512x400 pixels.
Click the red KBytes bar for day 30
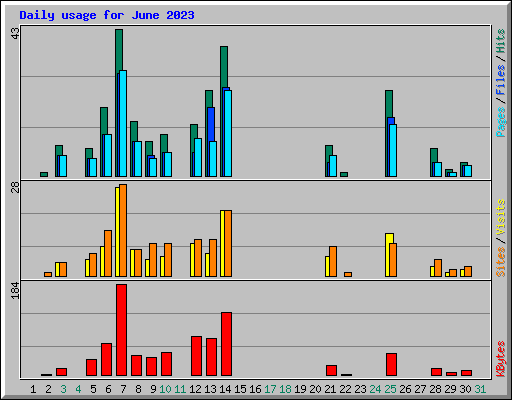[466, 373]
